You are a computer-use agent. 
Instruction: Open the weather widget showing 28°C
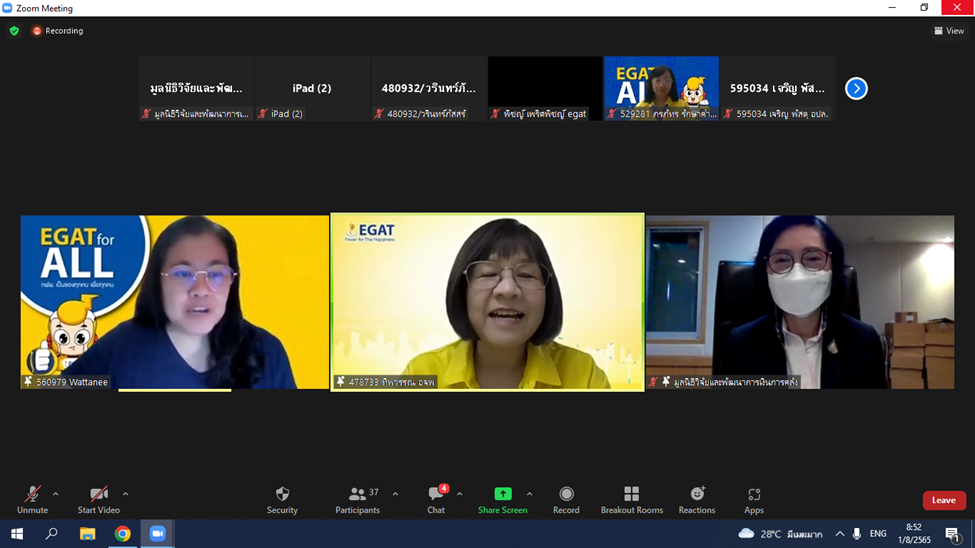click(780, 534)
